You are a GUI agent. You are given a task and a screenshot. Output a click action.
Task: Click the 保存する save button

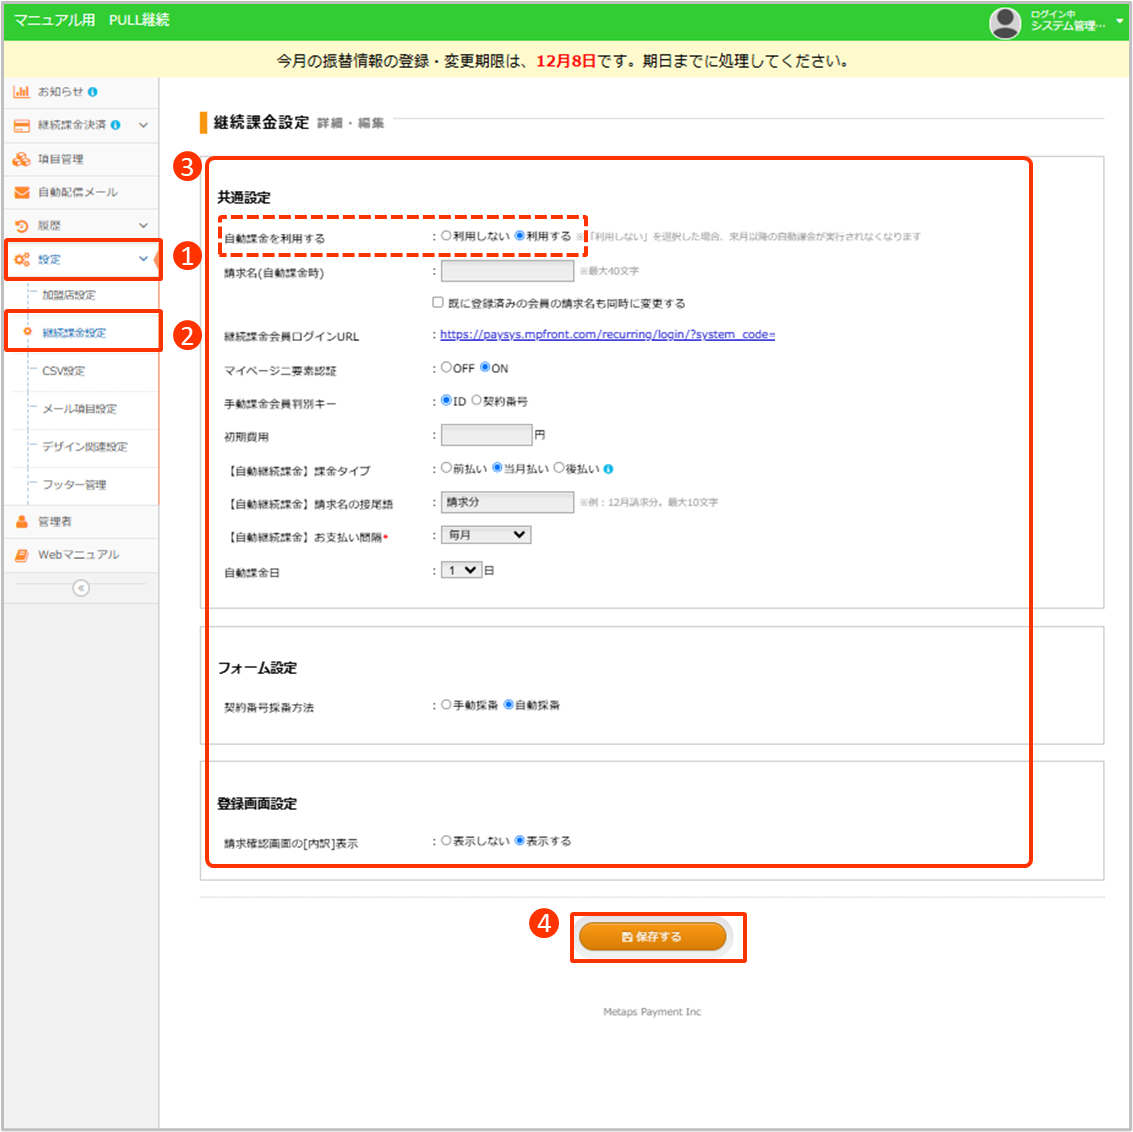coord(653,937)
